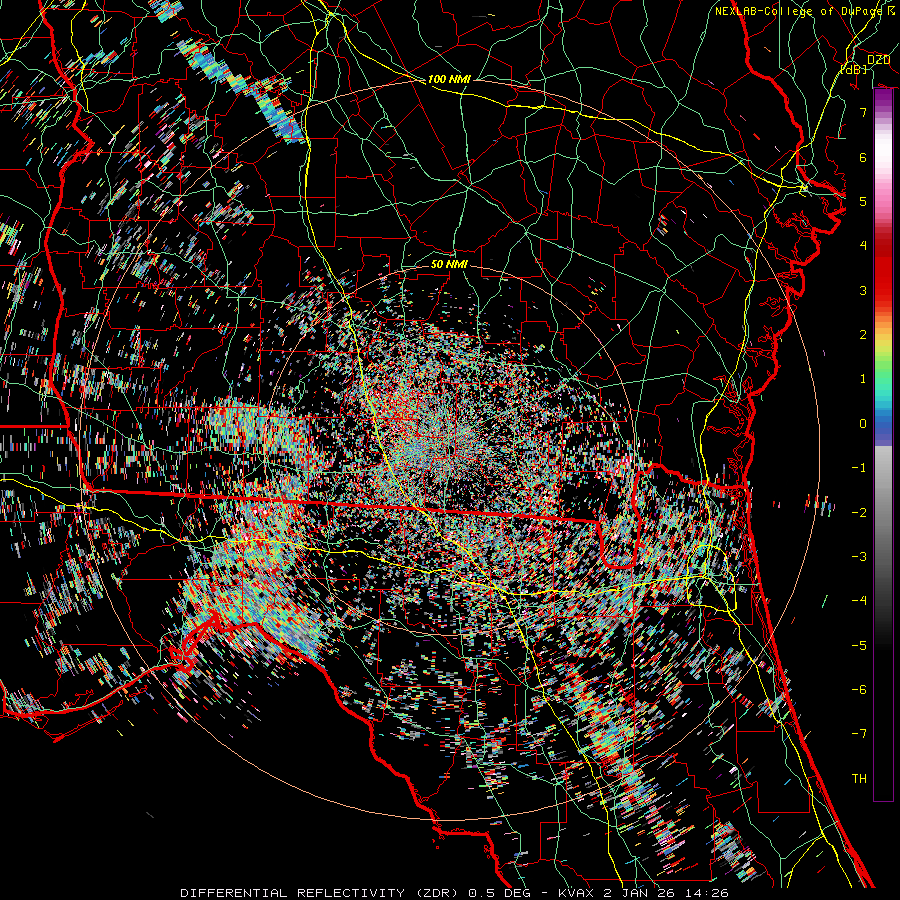This screenshot has height=900, width=900.
Task: Click the 100 NMI range ring label
Action: (x=449, y=79)
